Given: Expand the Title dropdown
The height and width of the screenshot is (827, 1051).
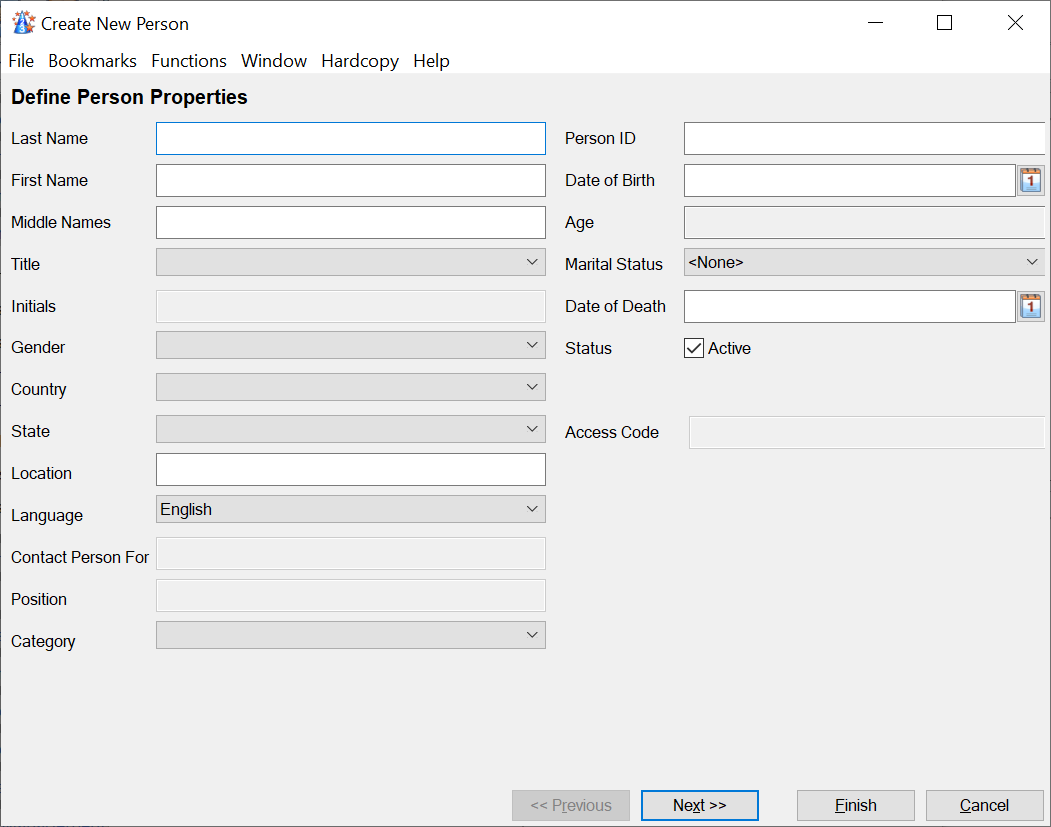Looking at the screenshot, I should pos(350,263).
